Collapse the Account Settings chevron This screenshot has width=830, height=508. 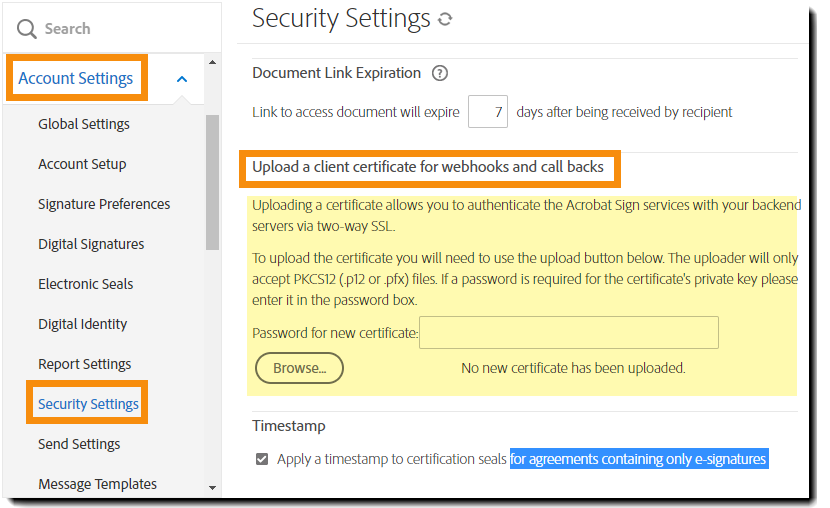point(181,79)
